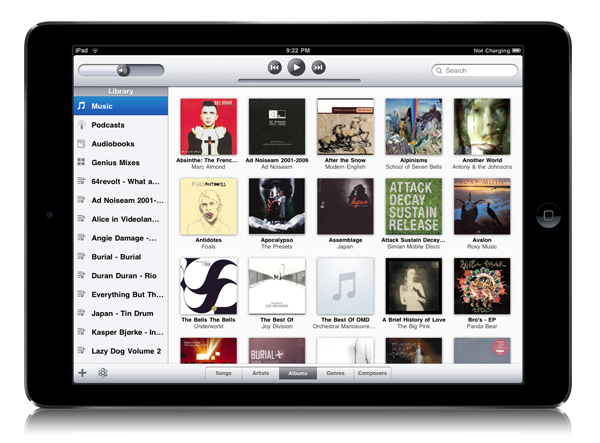Open The Best Of Joy Division cover
The width and height of the screenshot is (600, 443).
click(277, 286)
